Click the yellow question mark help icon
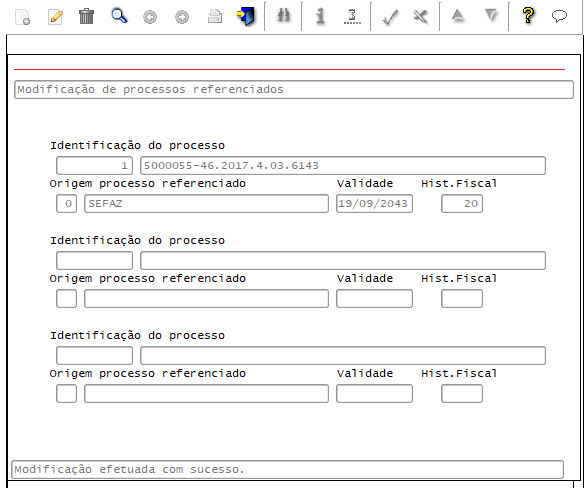 click(528, 16)
